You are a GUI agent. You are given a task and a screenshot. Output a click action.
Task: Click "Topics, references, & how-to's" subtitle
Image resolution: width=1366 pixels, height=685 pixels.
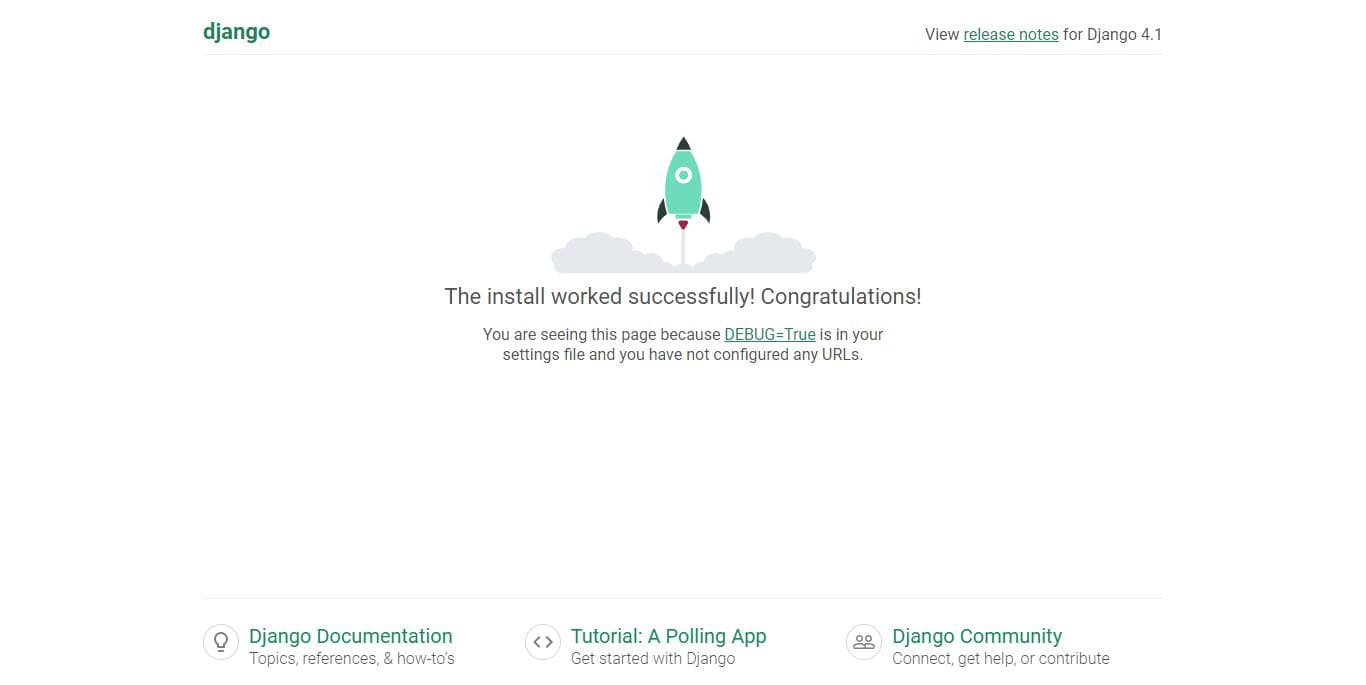click(351, 658)
